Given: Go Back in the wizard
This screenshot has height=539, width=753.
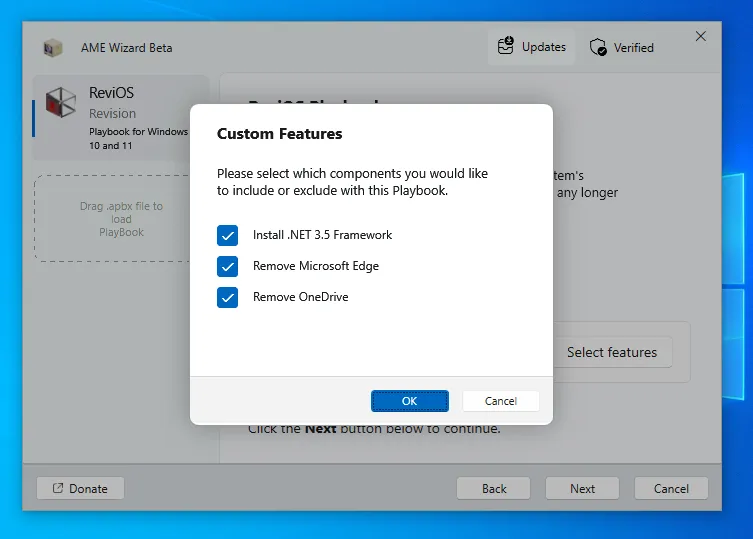Looking at the screenshot, I should [494, 489].
